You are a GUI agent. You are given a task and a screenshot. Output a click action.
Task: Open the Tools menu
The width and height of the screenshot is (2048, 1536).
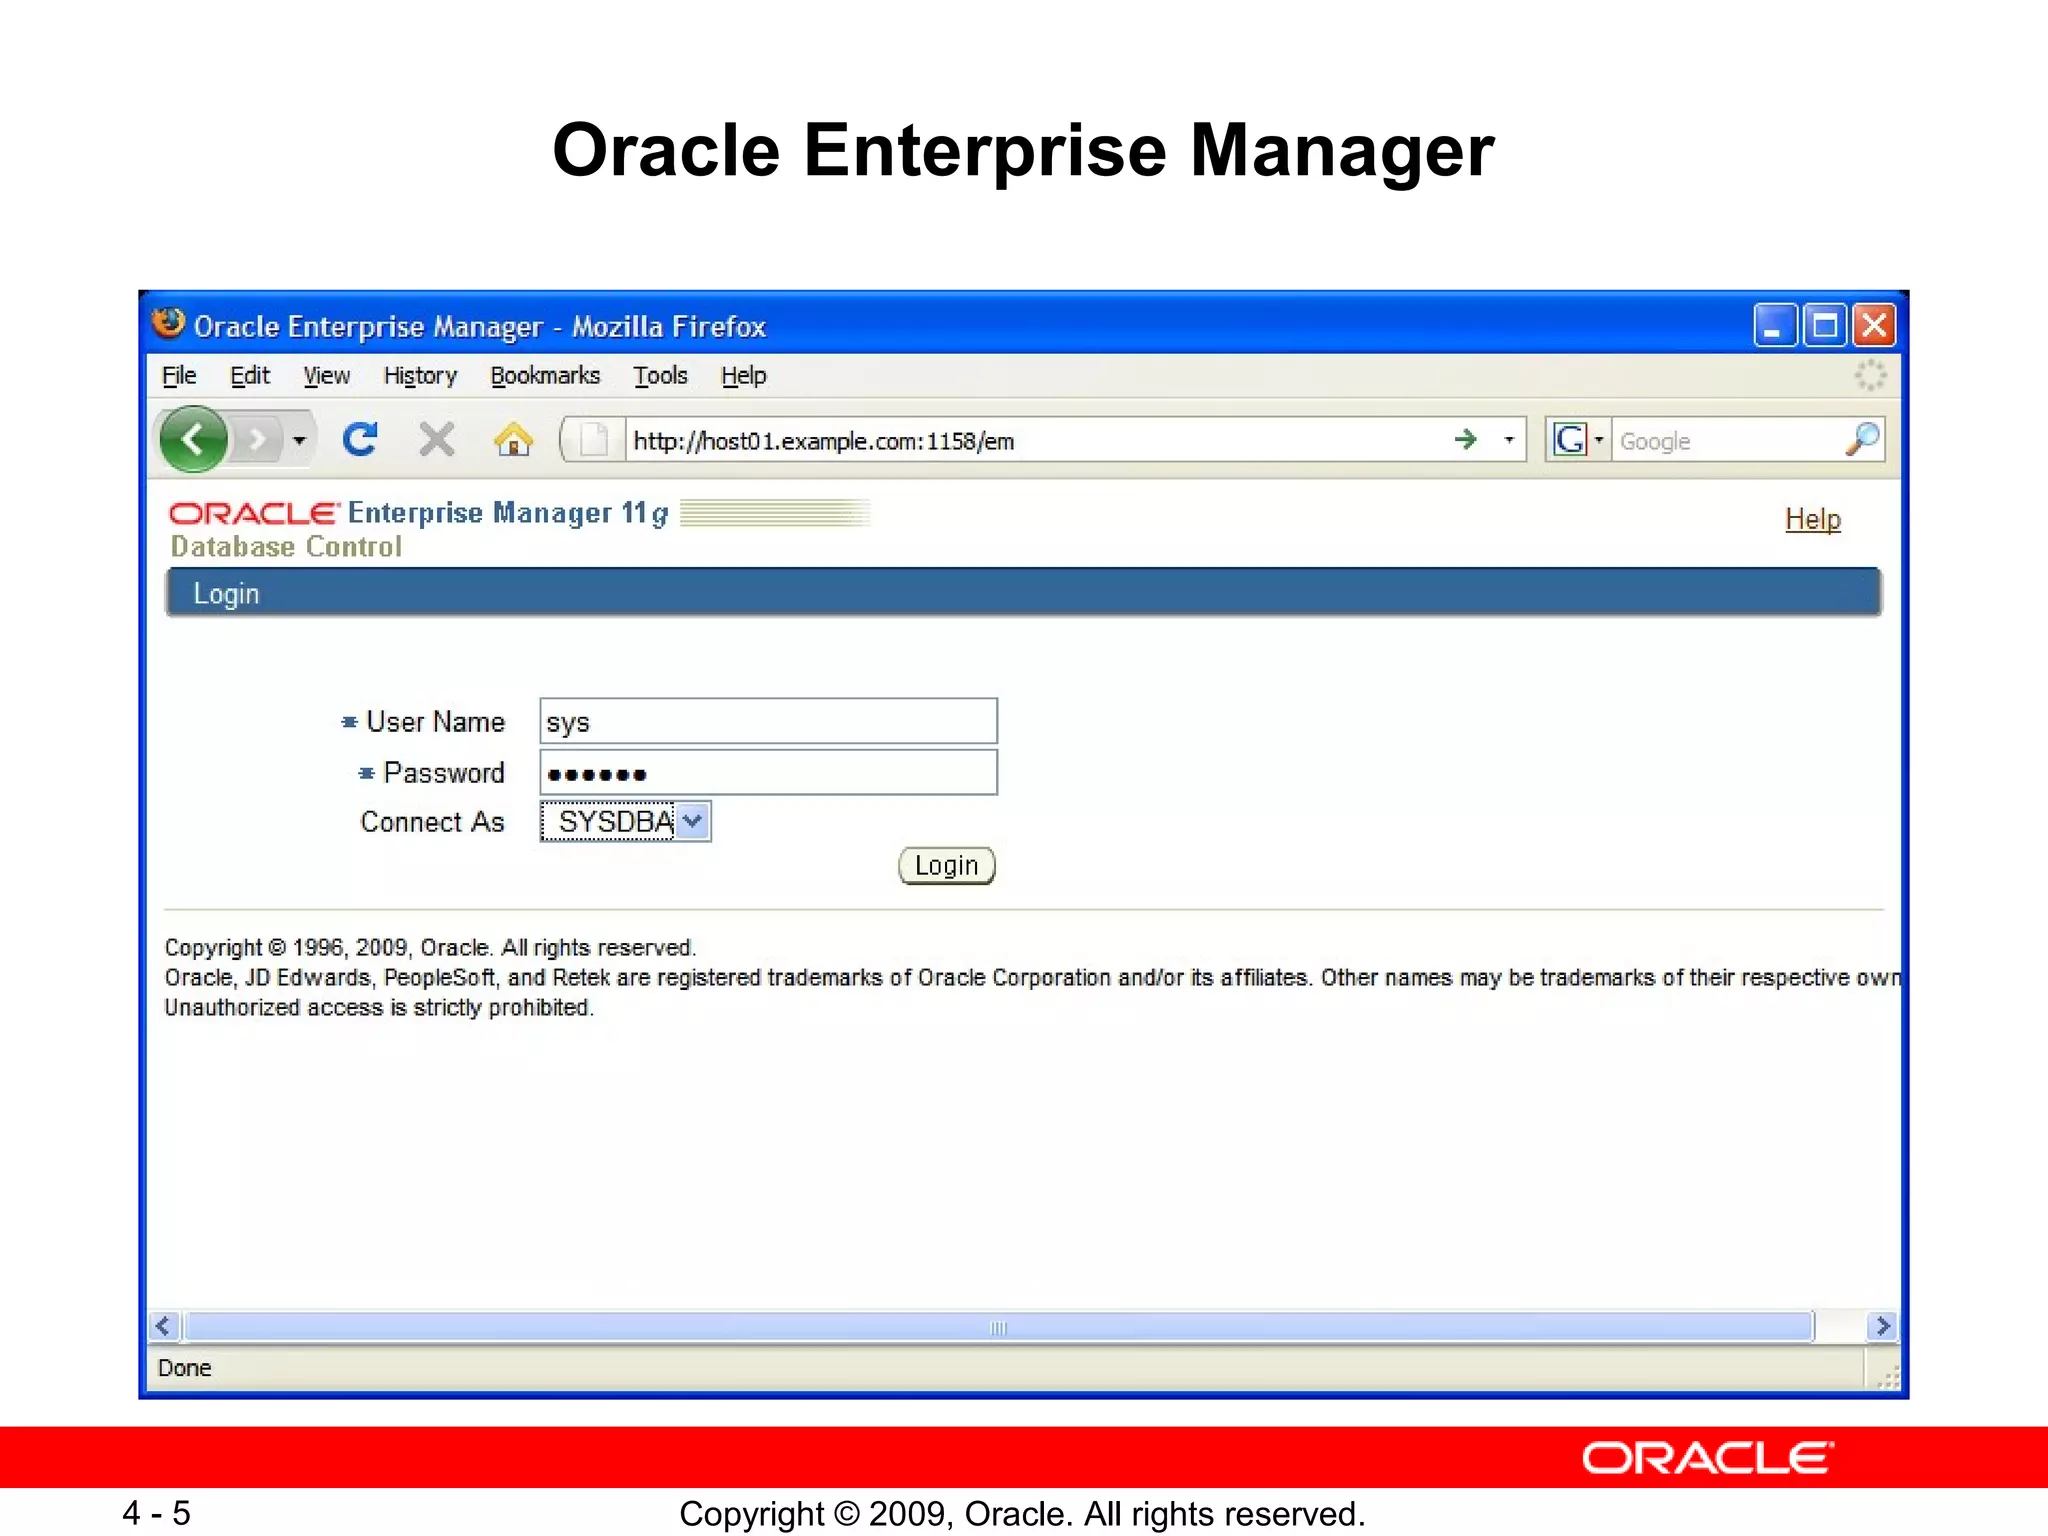pyautogui.click(x=660, y=376)
